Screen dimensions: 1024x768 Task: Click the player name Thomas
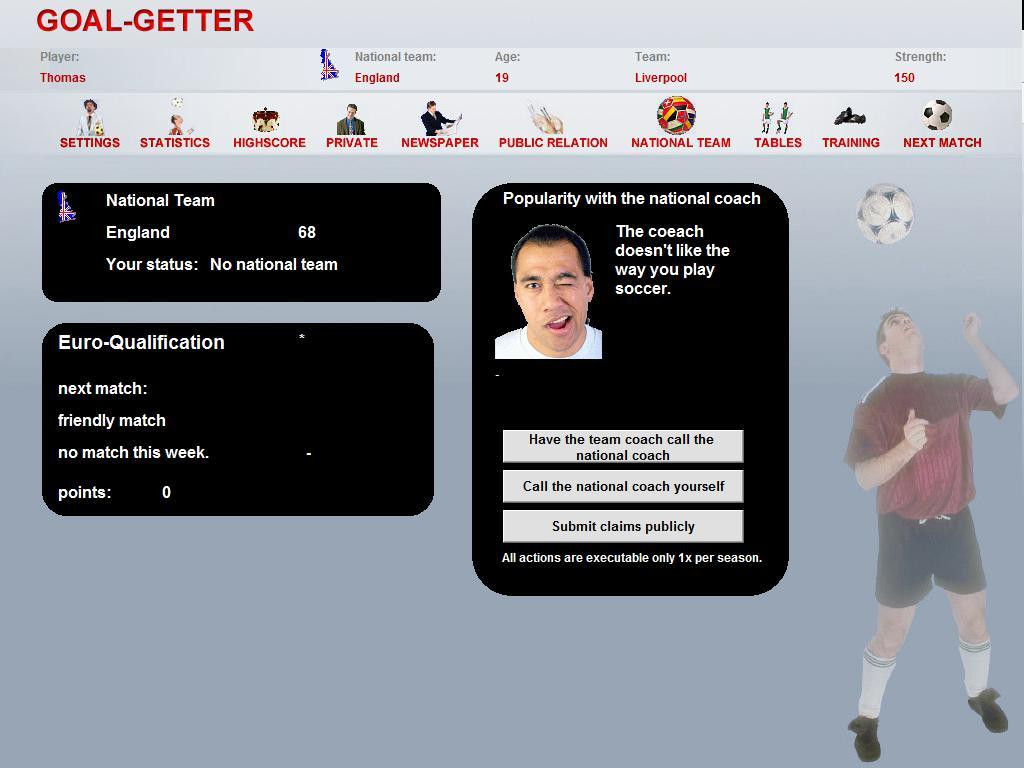click(63, 78)
